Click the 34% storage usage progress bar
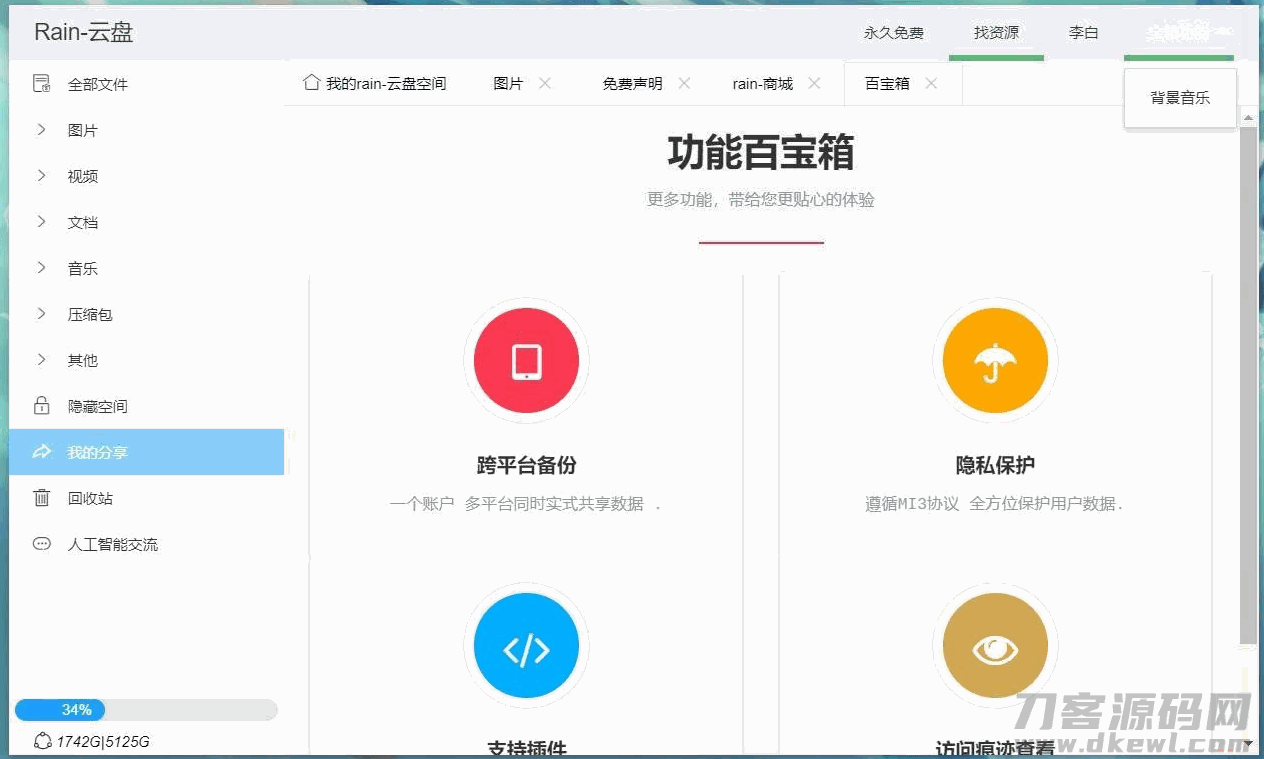Image resolution: width=1264 pixels, height=759 pixels. pyautogui.click(x=145, y=710)
